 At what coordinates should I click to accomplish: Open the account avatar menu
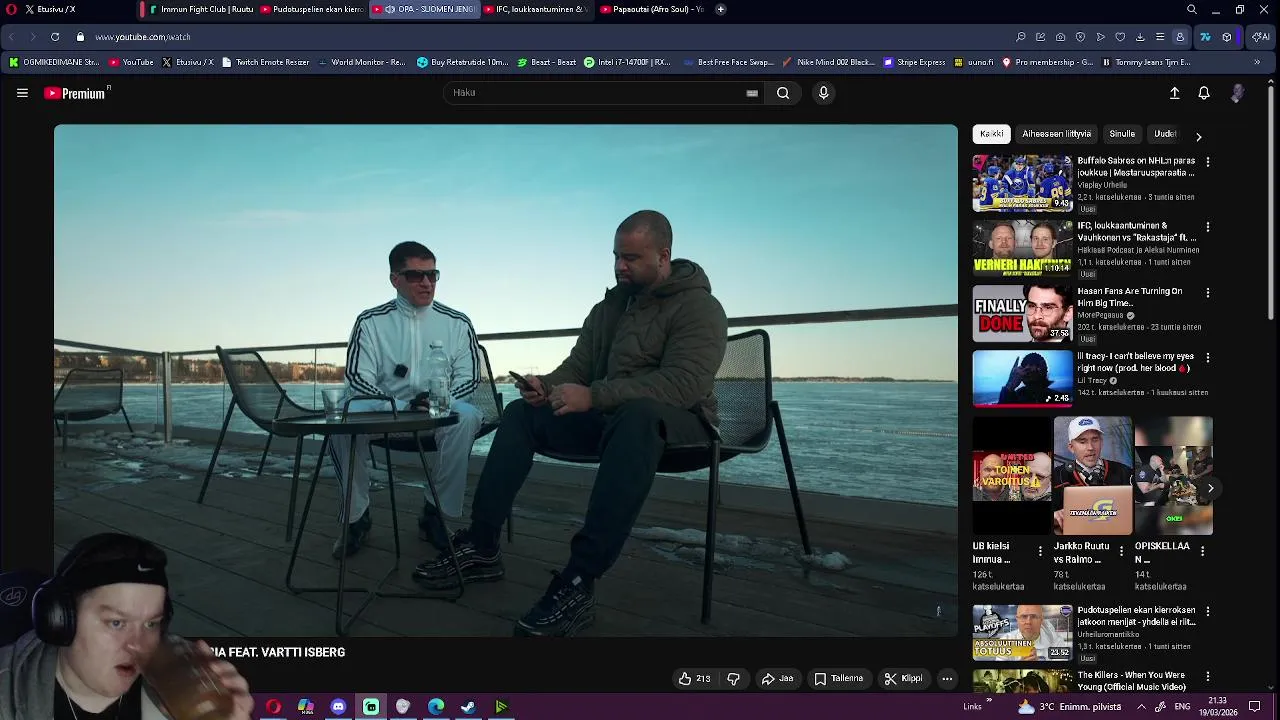click(x=1238, y=93)
